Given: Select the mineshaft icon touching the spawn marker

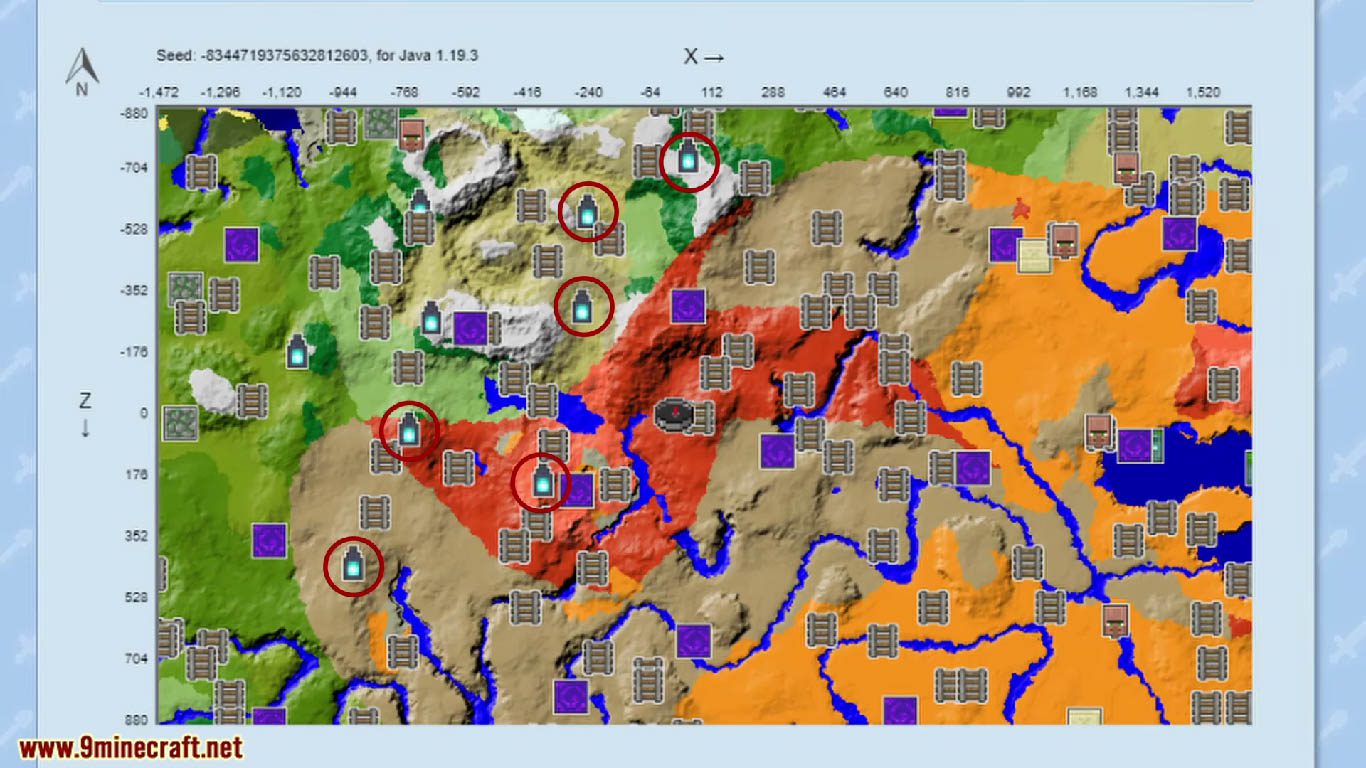Looking at the screenshot, I should click(x=702, y=418).
